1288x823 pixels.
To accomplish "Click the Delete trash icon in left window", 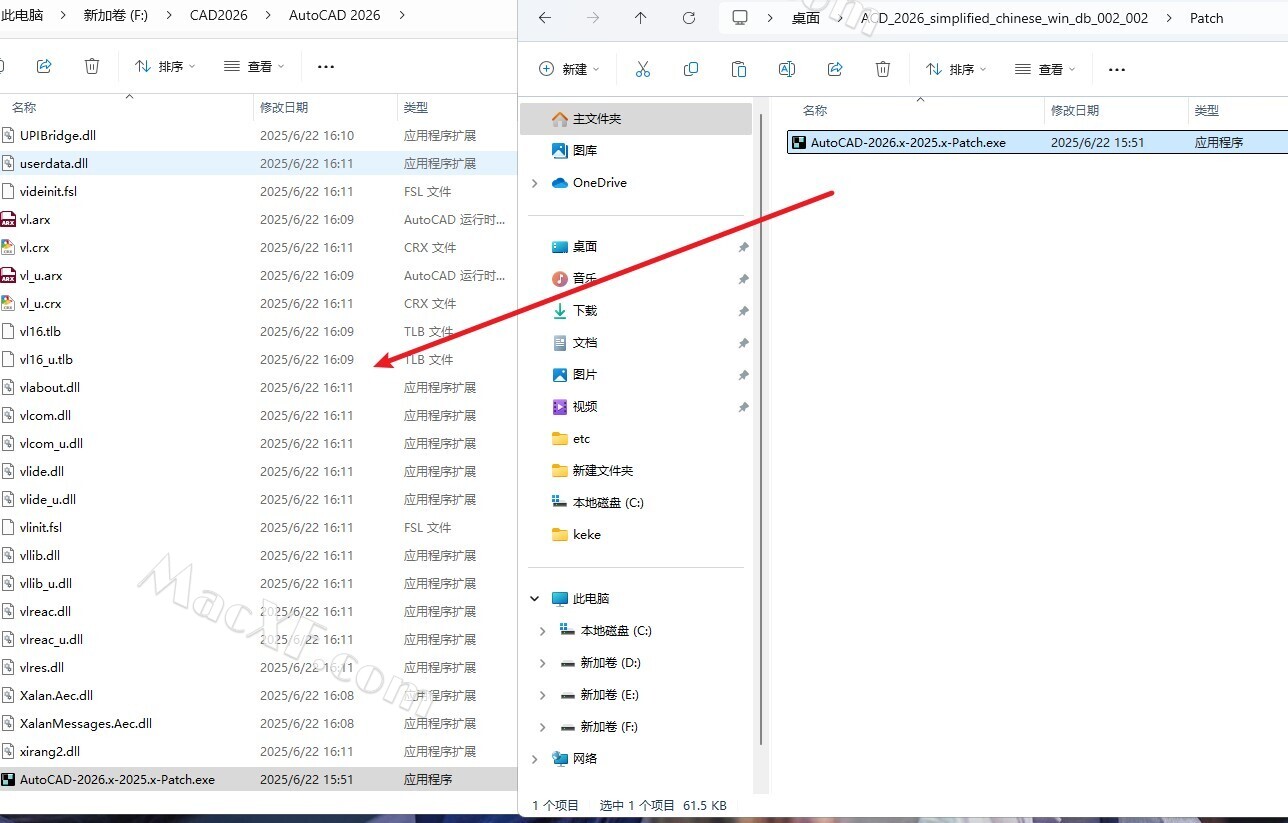I will point(92,66).
